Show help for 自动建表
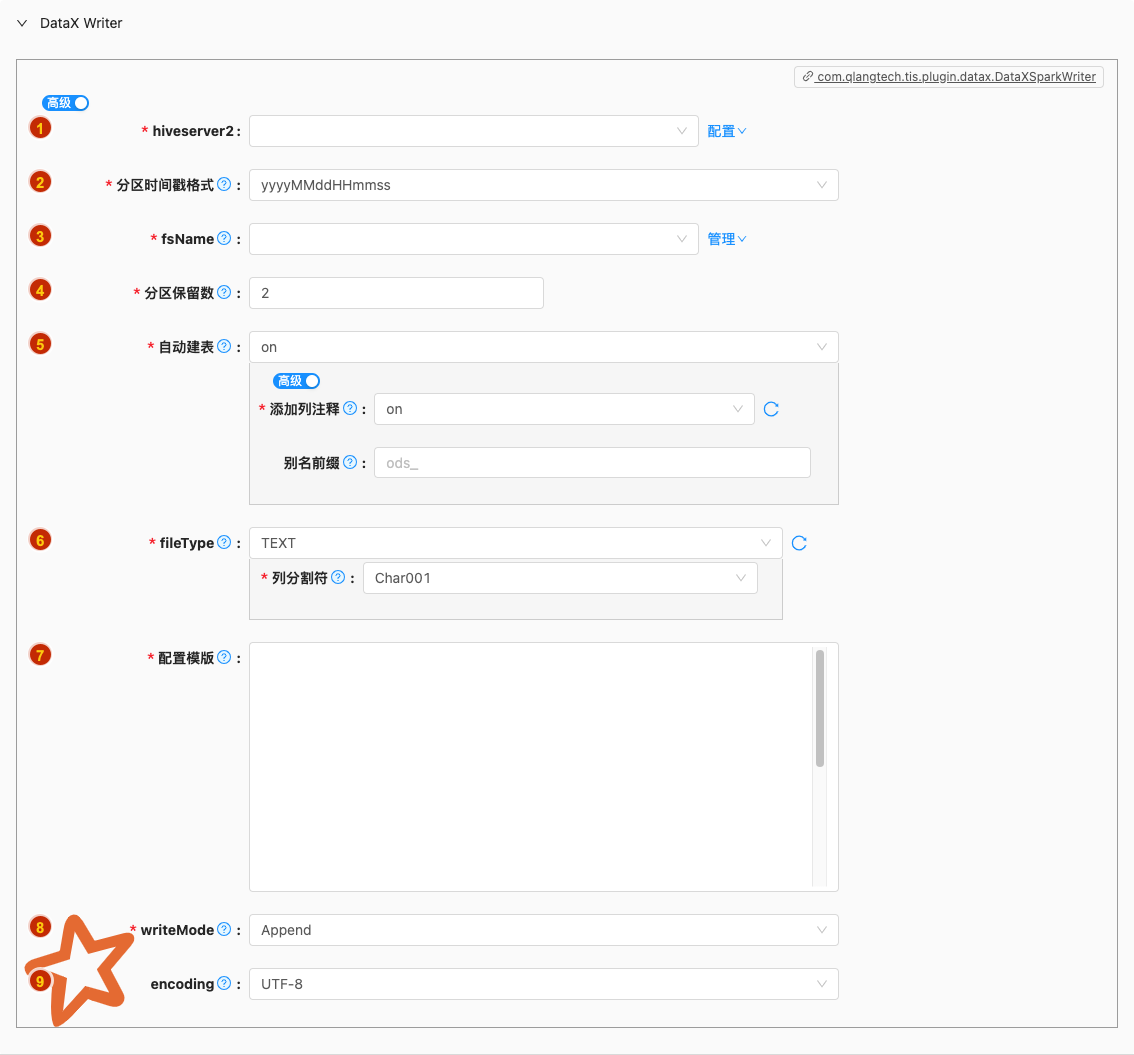The image size is (1134, 1055). coord(224,346)
